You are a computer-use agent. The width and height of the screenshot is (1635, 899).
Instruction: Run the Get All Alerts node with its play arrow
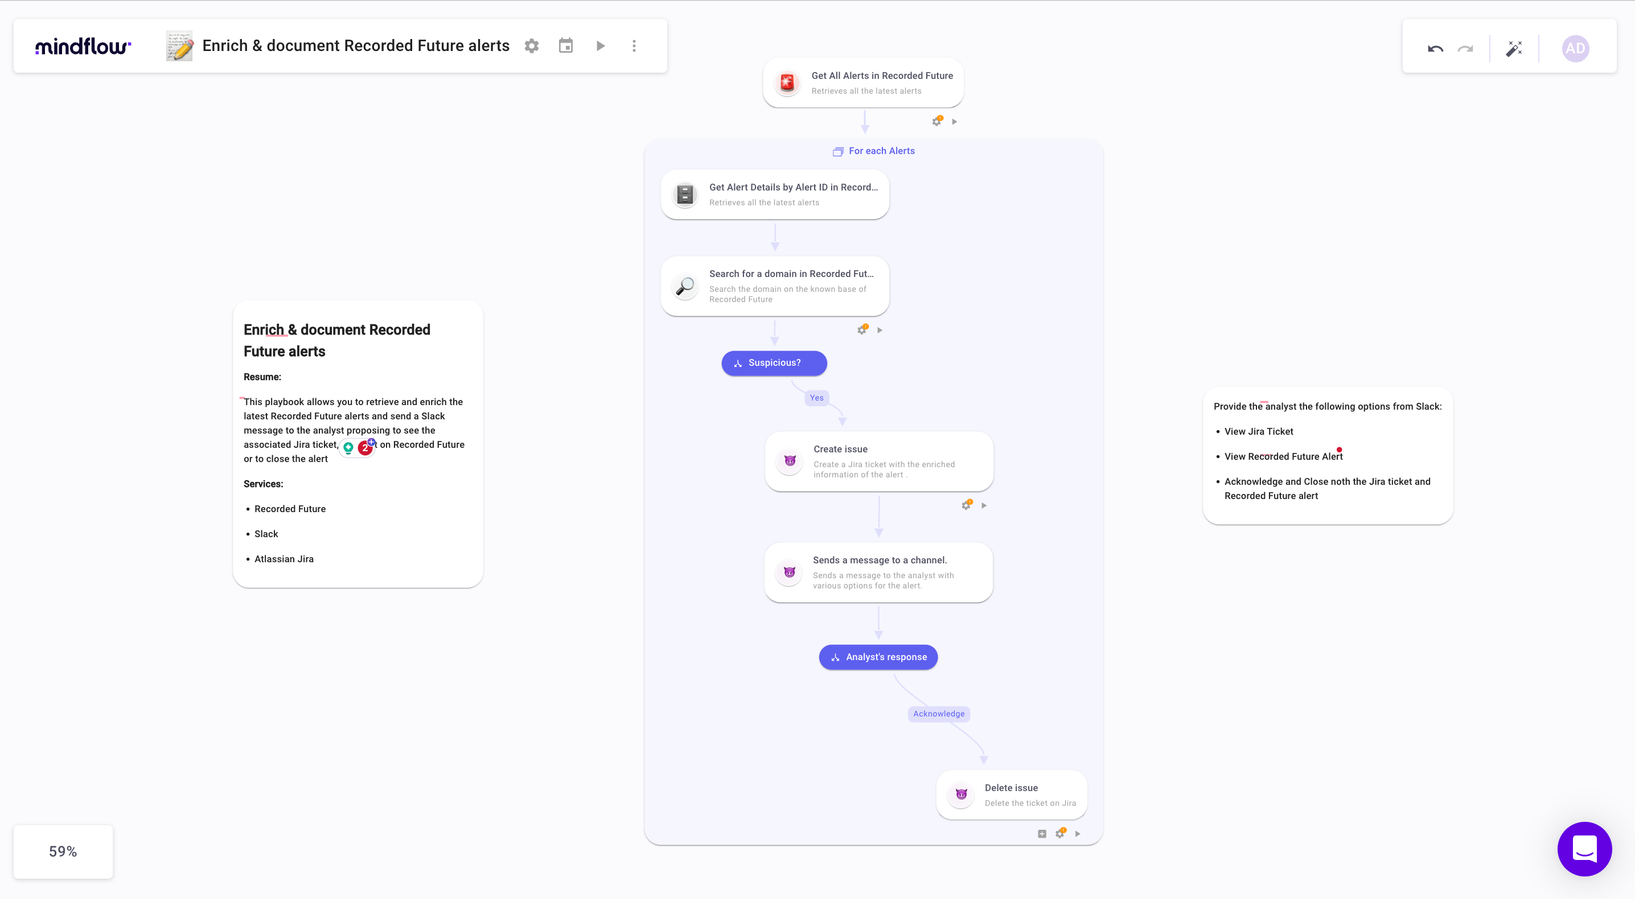(x=954, y=122)
